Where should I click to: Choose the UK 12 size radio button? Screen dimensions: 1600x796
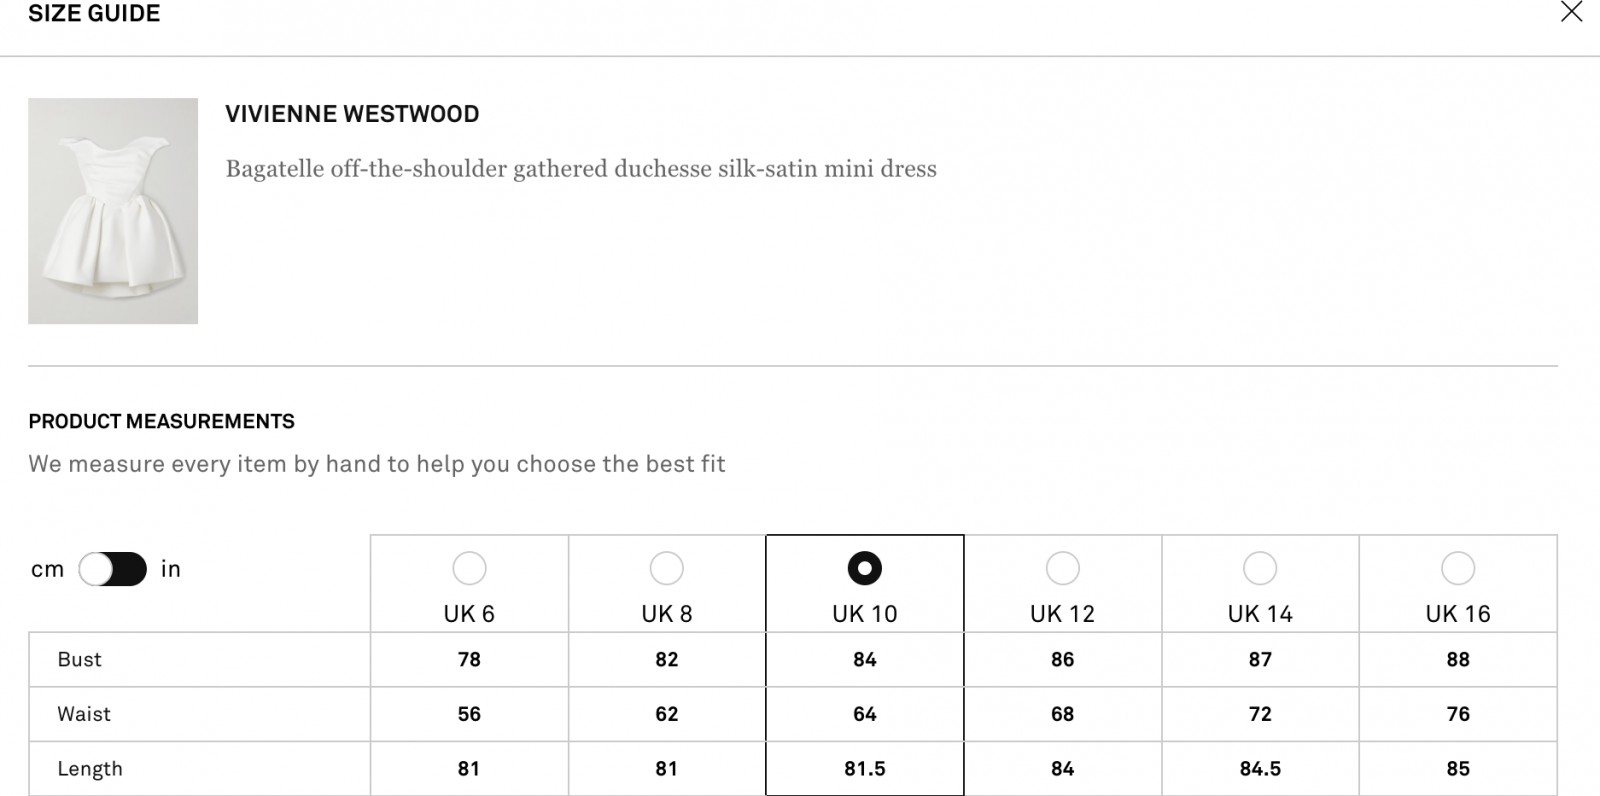pos(1062,568)
